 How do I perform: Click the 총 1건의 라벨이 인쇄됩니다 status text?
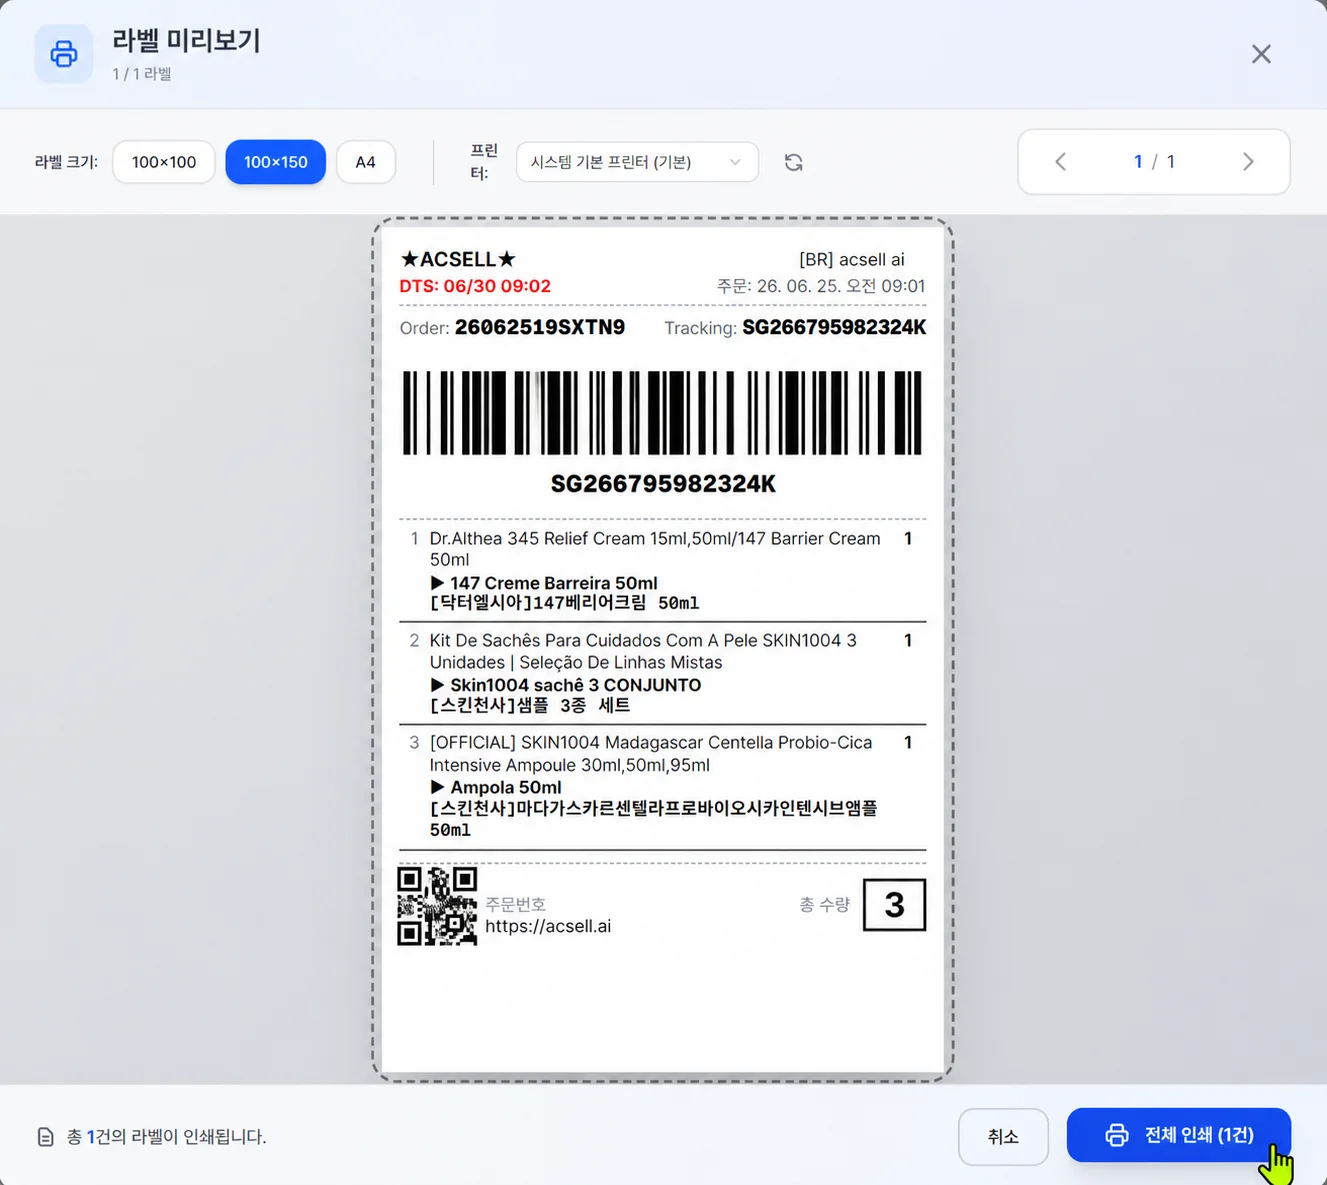pyautogui.click(x=166, y=1137)
